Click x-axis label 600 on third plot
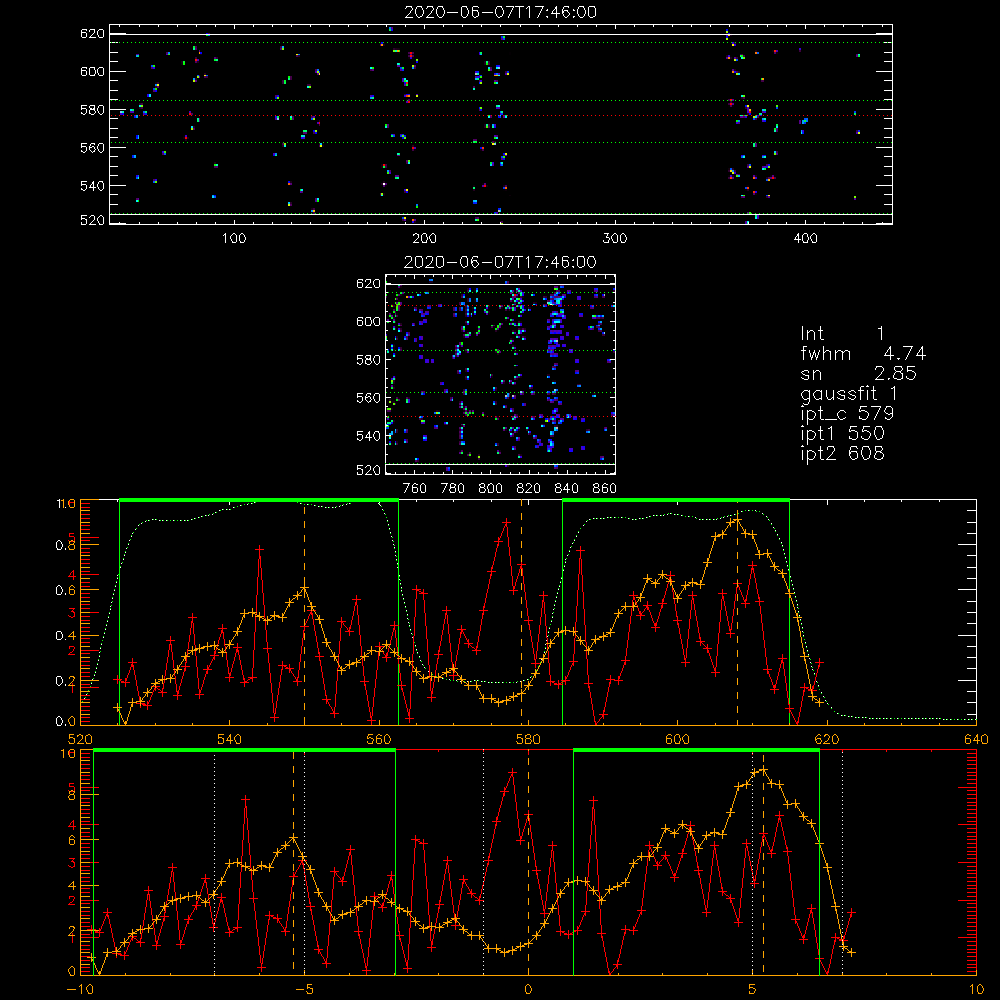Image resolution: width=1000 pixels, height=1000 pixels. 677,739
